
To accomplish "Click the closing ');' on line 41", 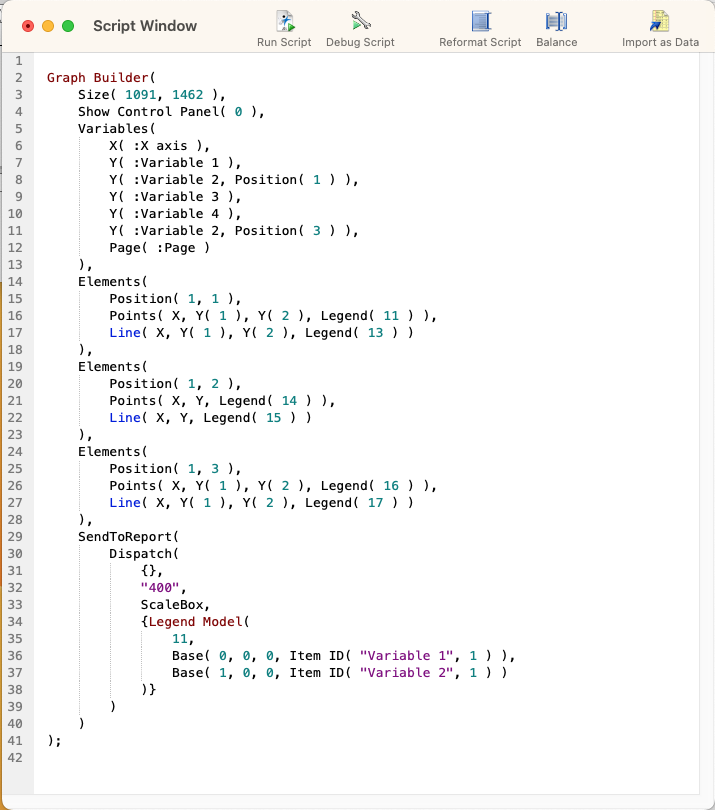I will pyautogui.click(x=54, y=741).
